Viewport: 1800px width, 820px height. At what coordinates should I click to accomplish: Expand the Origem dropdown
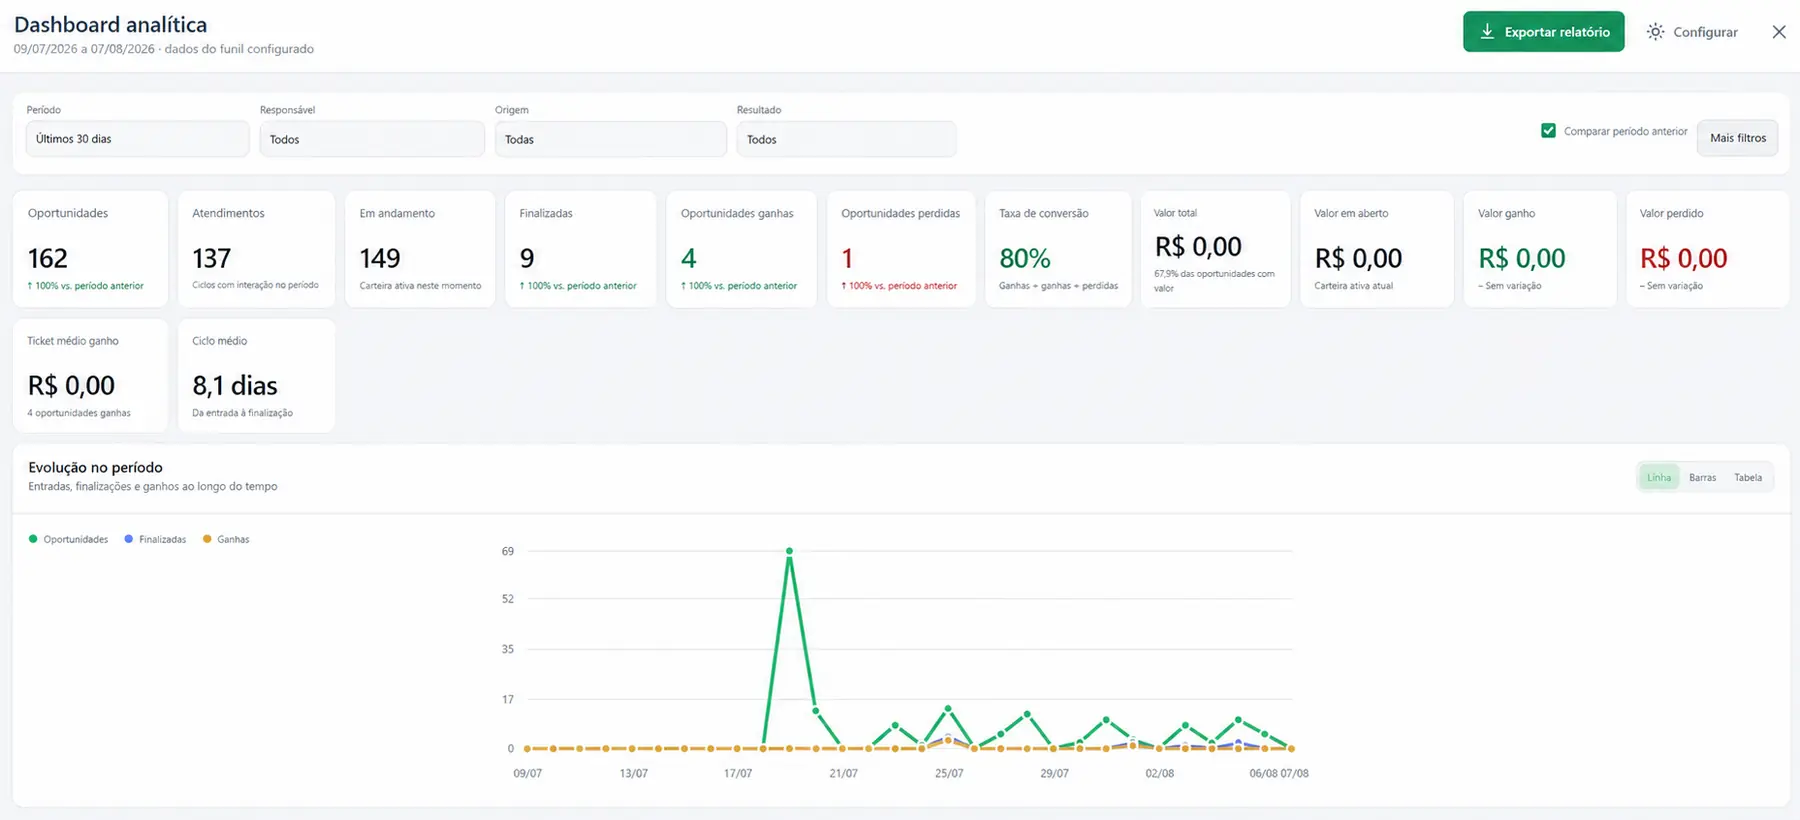pos(610,139)
